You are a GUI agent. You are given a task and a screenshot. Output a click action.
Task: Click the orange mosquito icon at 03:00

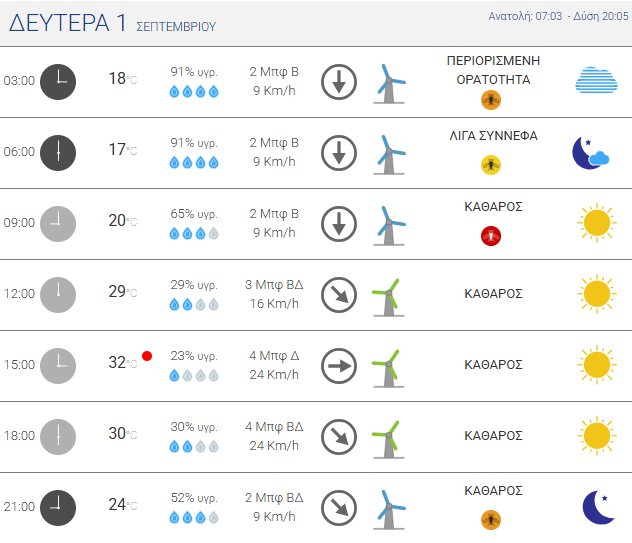tap(490, 99)
